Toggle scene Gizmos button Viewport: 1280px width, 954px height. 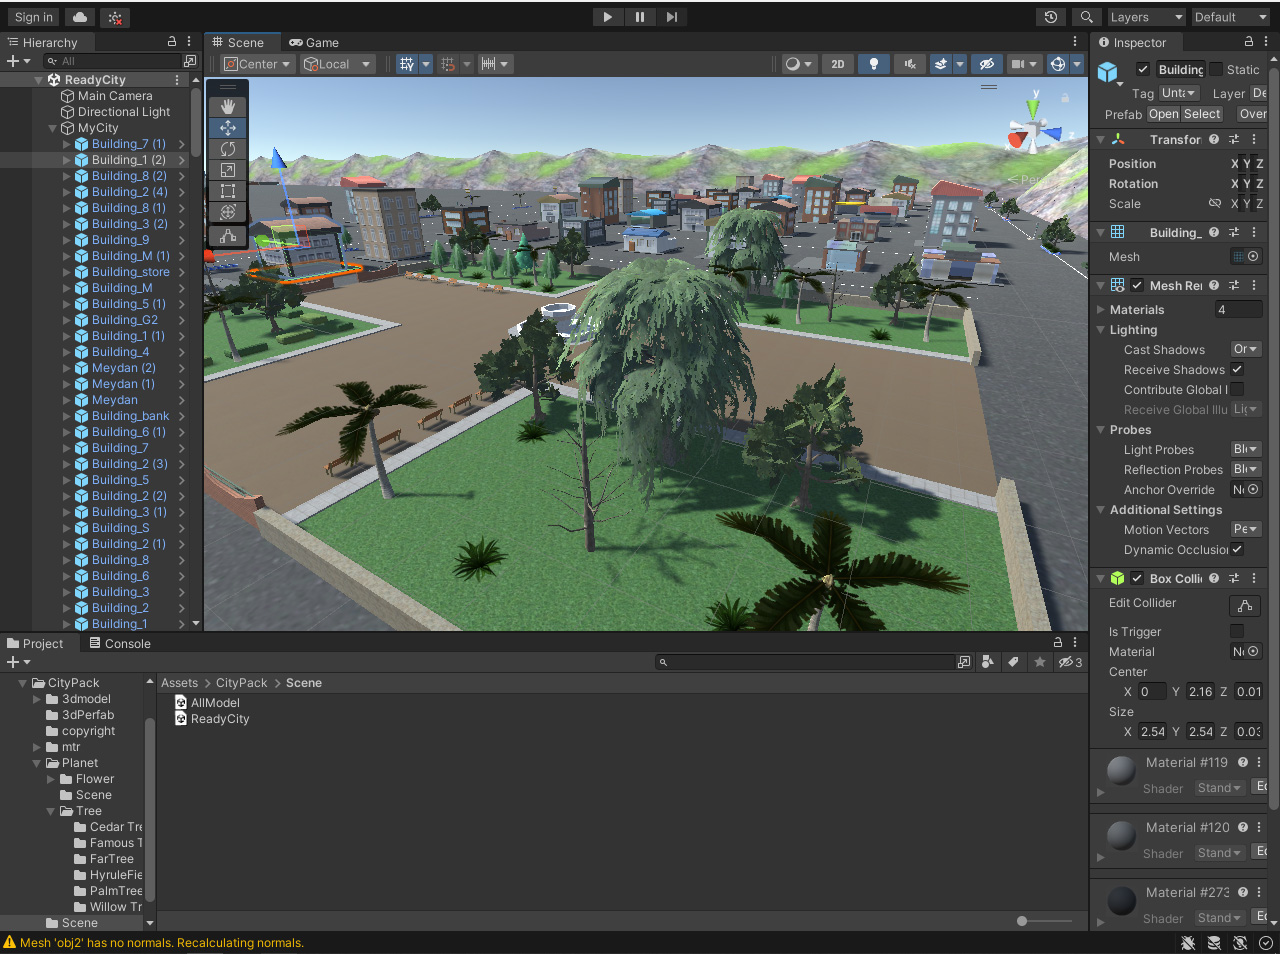coord(1058,64)
